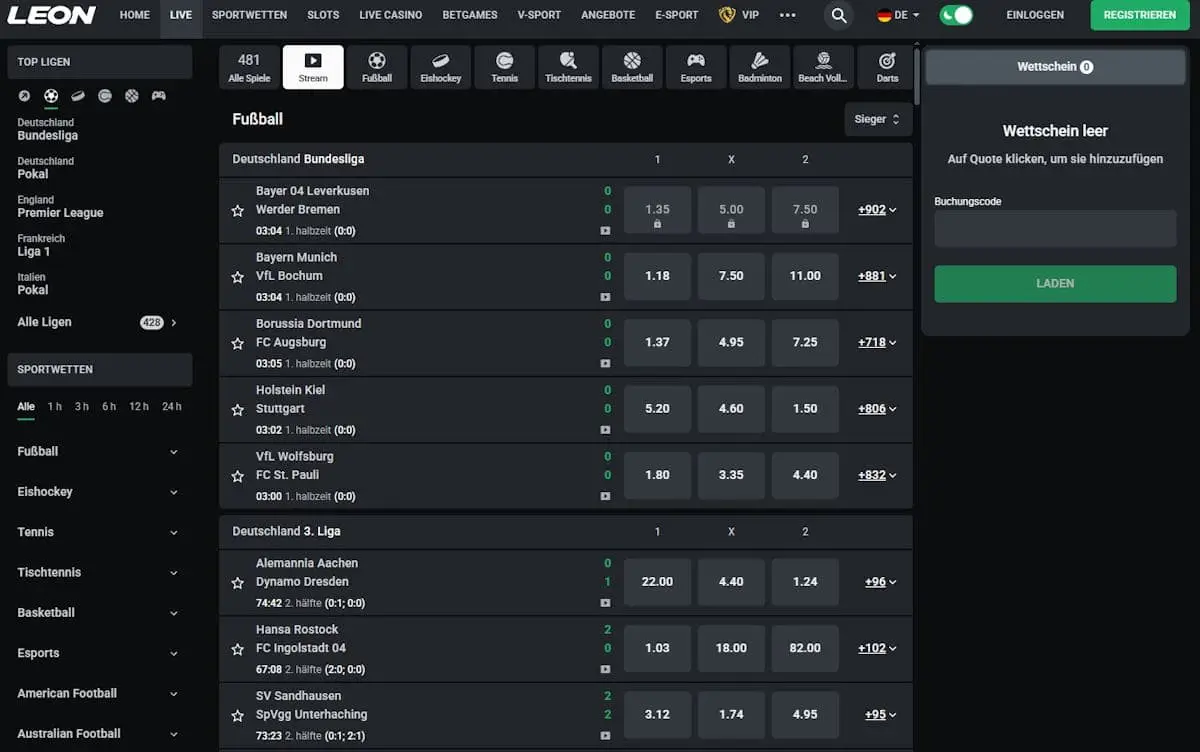This screenshot has height=752, width=1200.
Task: Open stream icon for Holstein Kiel match
Action: point(605,430)
